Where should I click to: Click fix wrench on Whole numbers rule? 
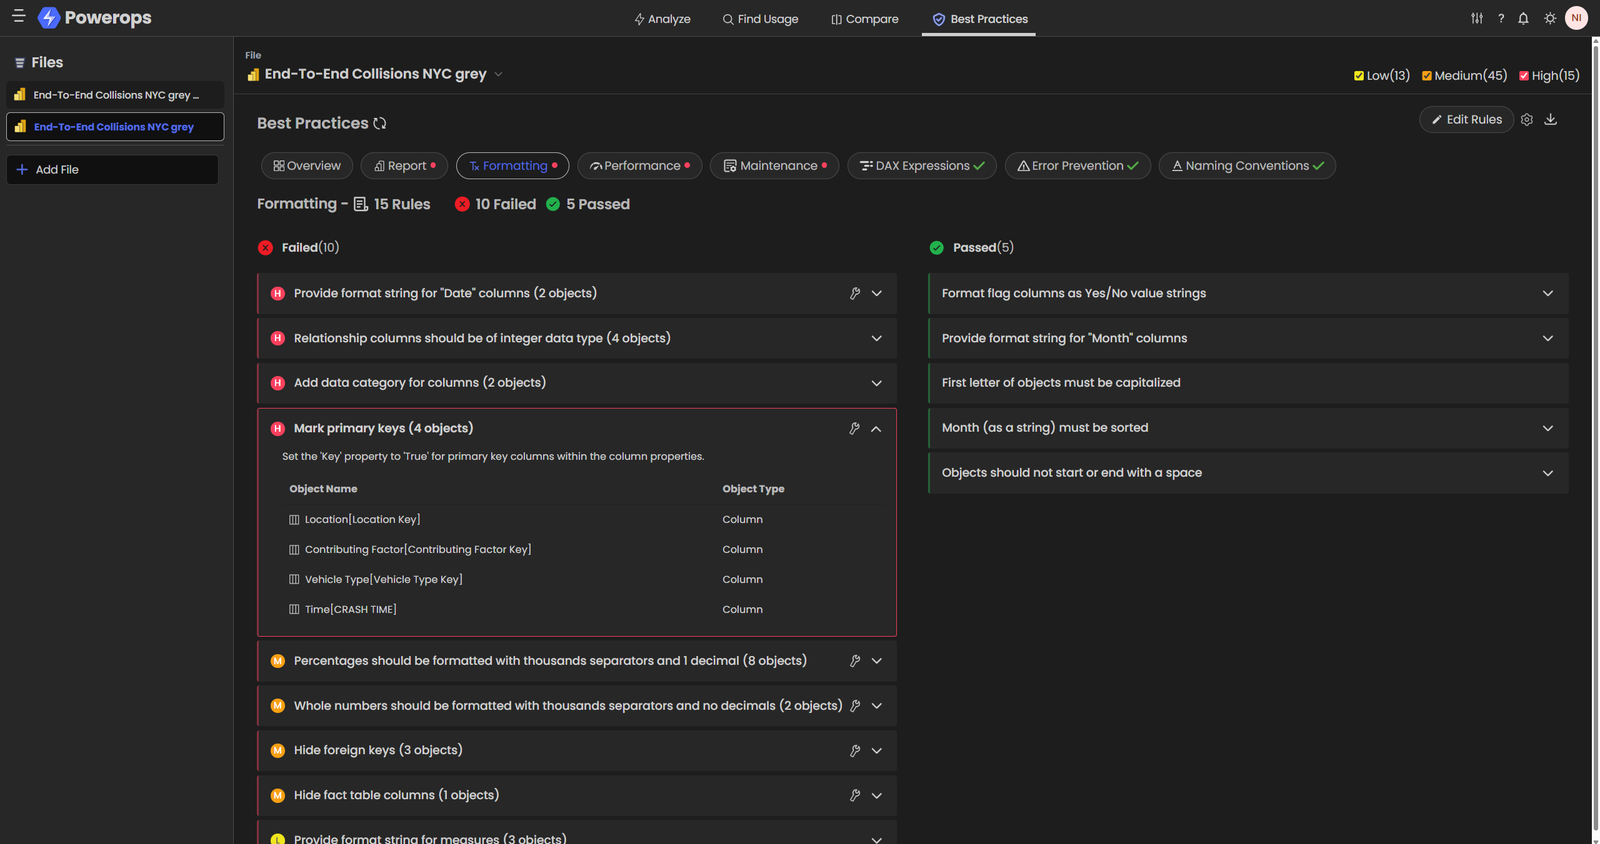click(855, 706)
